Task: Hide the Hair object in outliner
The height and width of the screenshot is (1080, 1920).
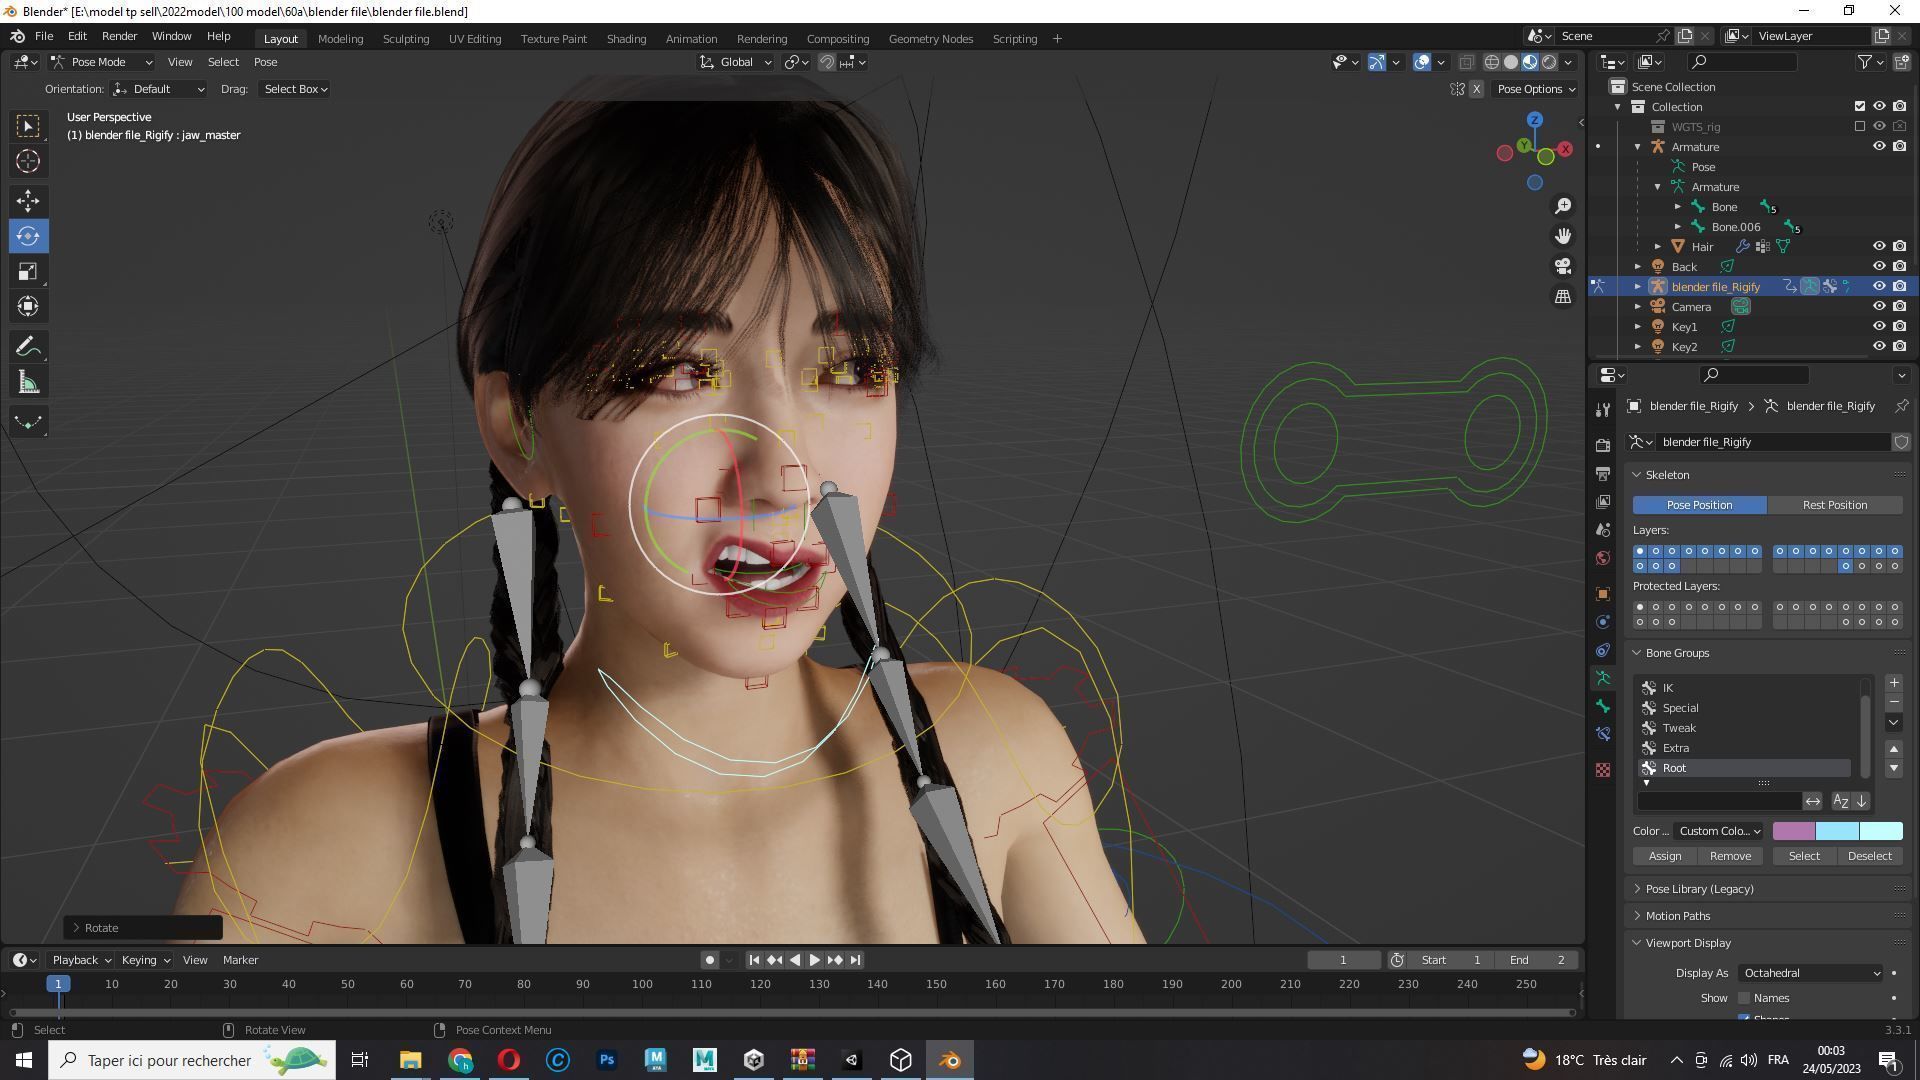Action: pos(1879,246)
